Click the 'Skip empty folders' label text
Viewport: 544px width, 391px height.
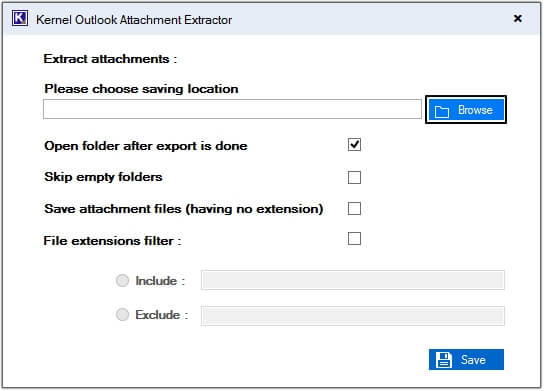tap(103, 177)
